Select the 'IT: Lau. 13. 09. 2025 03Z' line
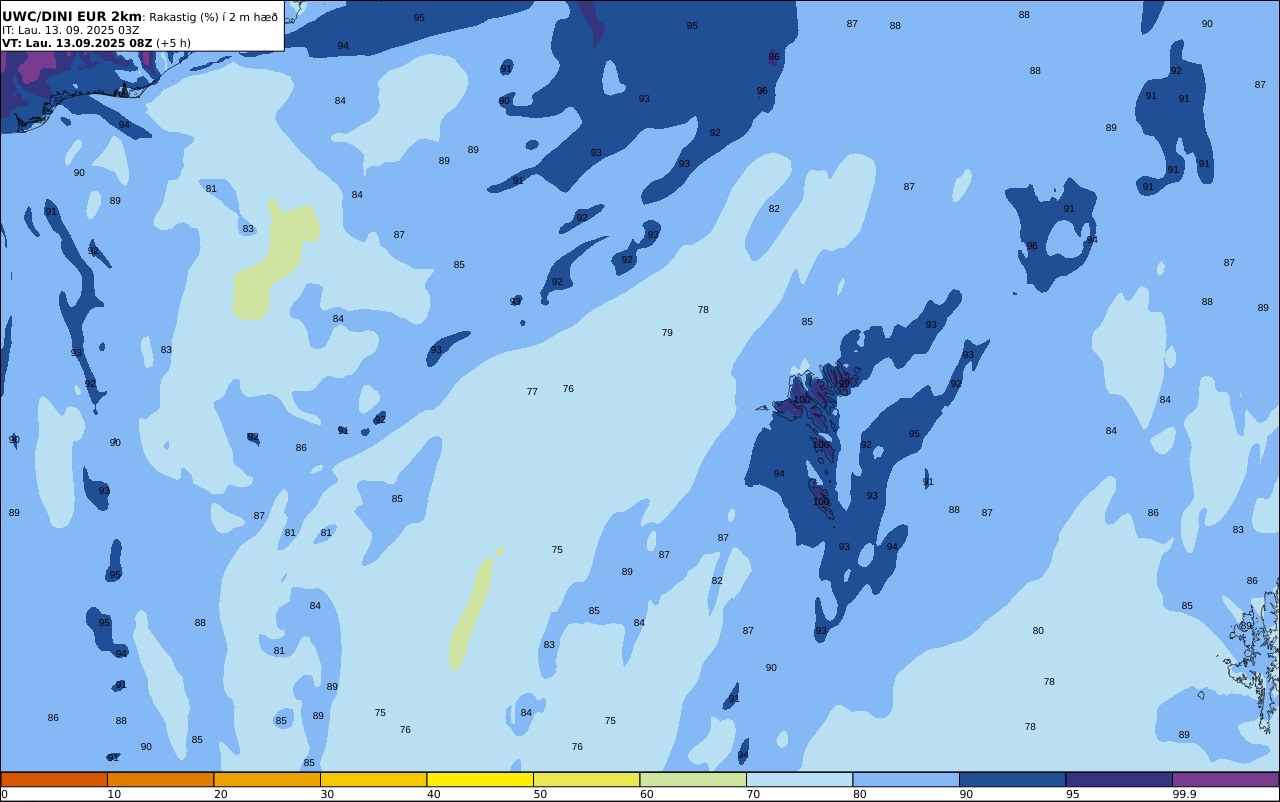The image size is (1280, 802). [x=71, y=30]
